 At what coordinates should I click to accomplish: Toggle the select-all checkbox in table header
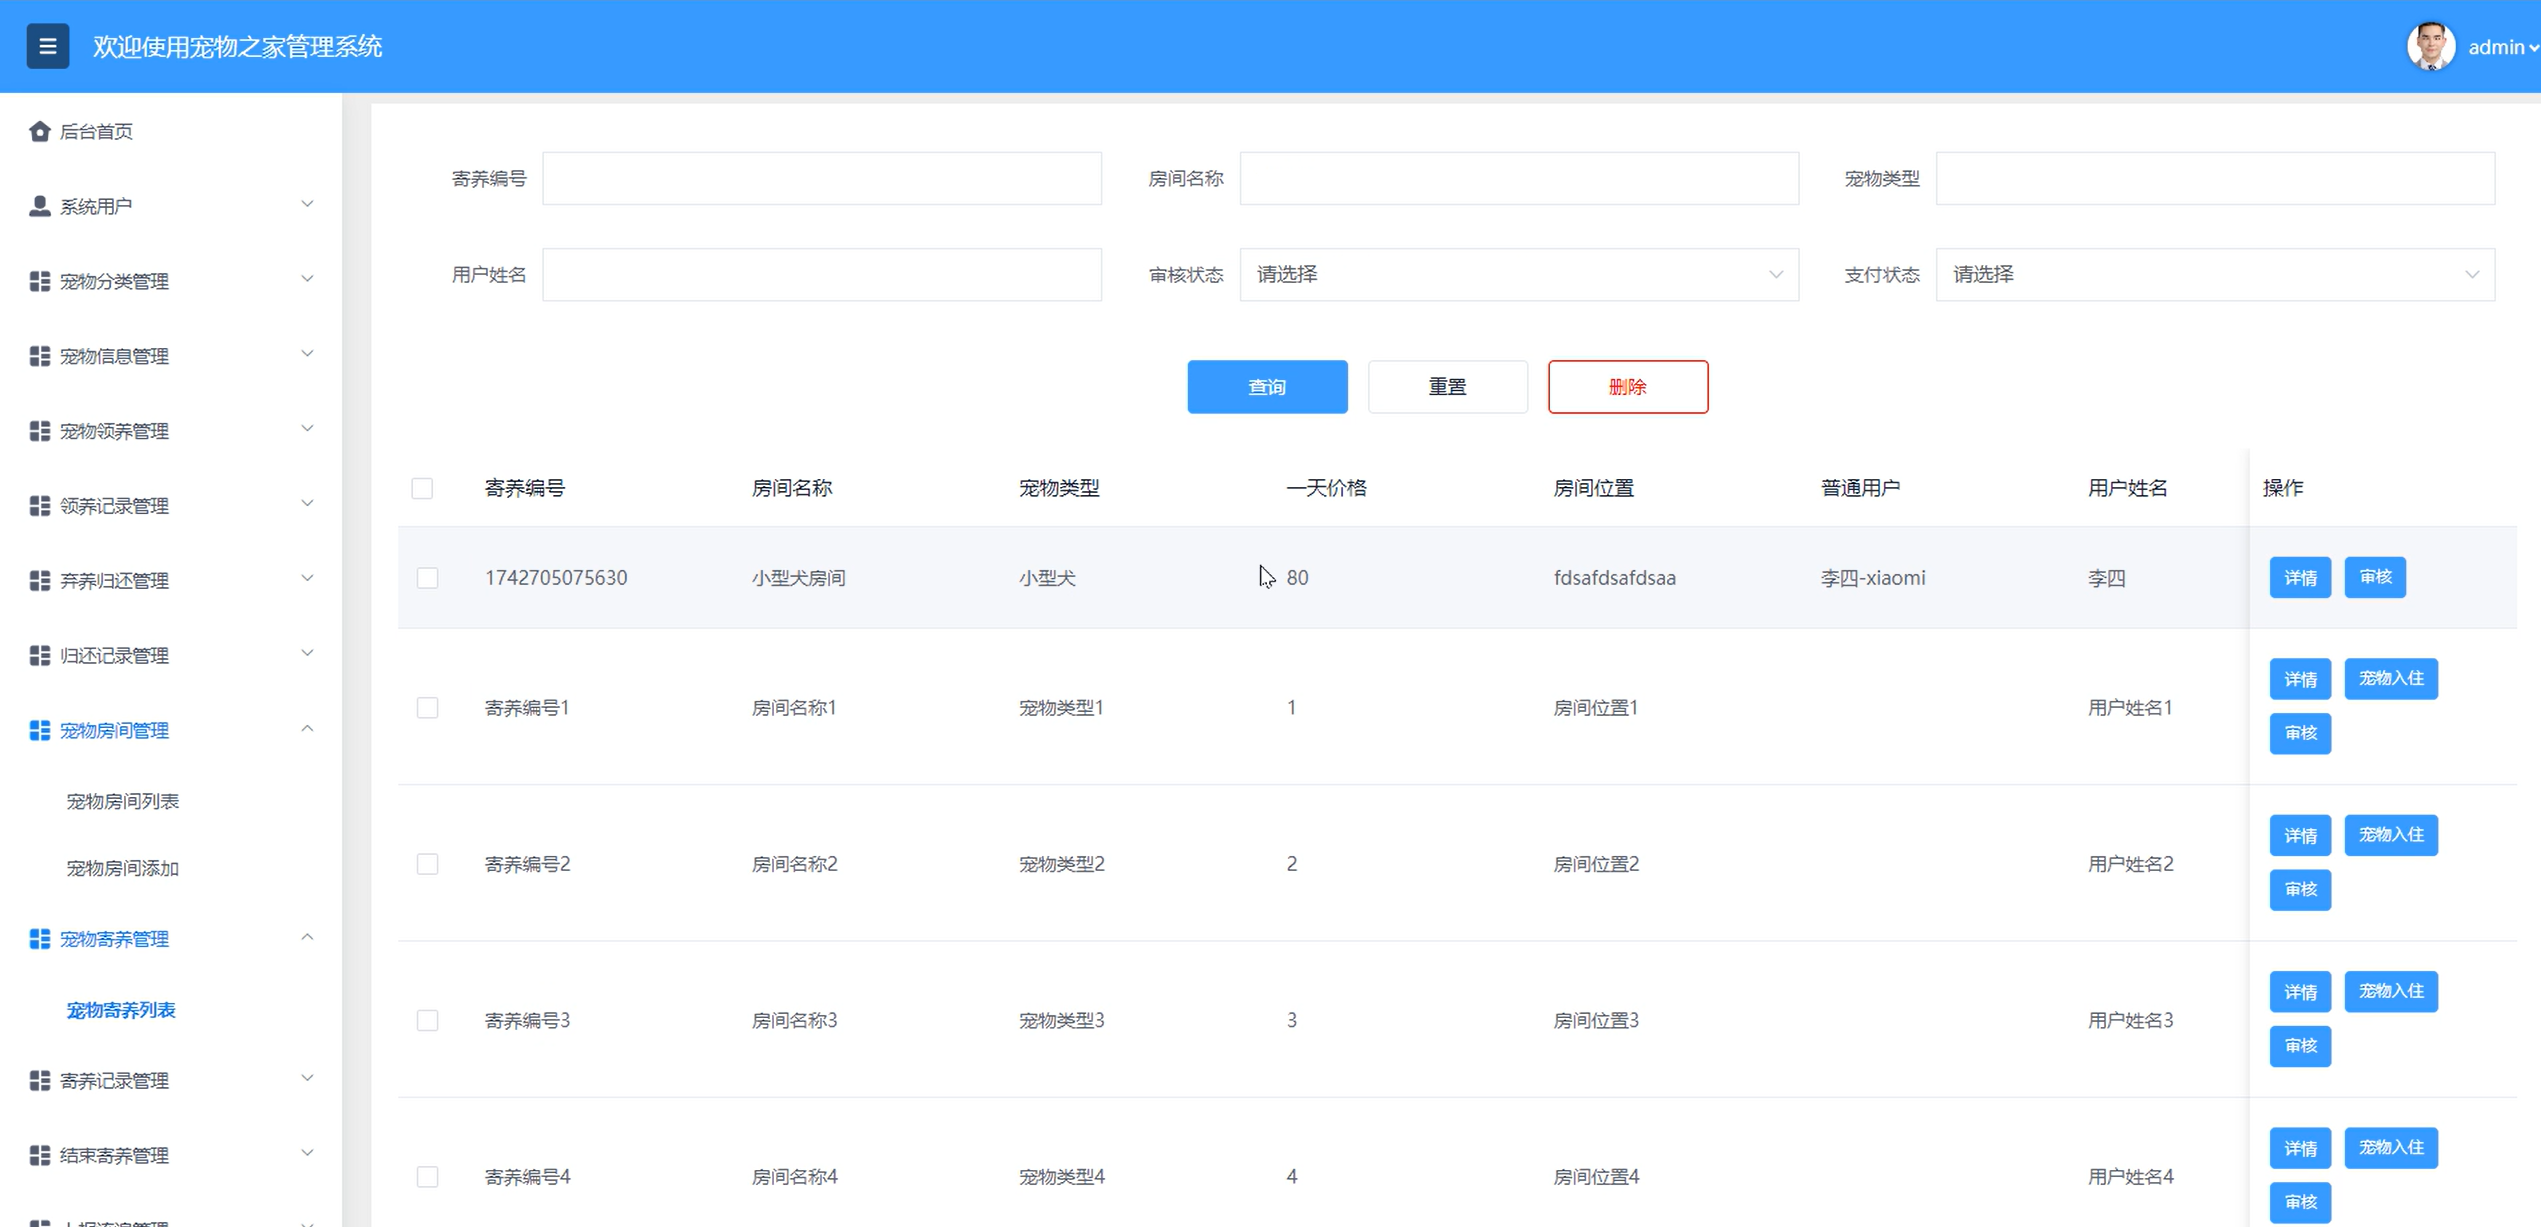pos(422,488)
